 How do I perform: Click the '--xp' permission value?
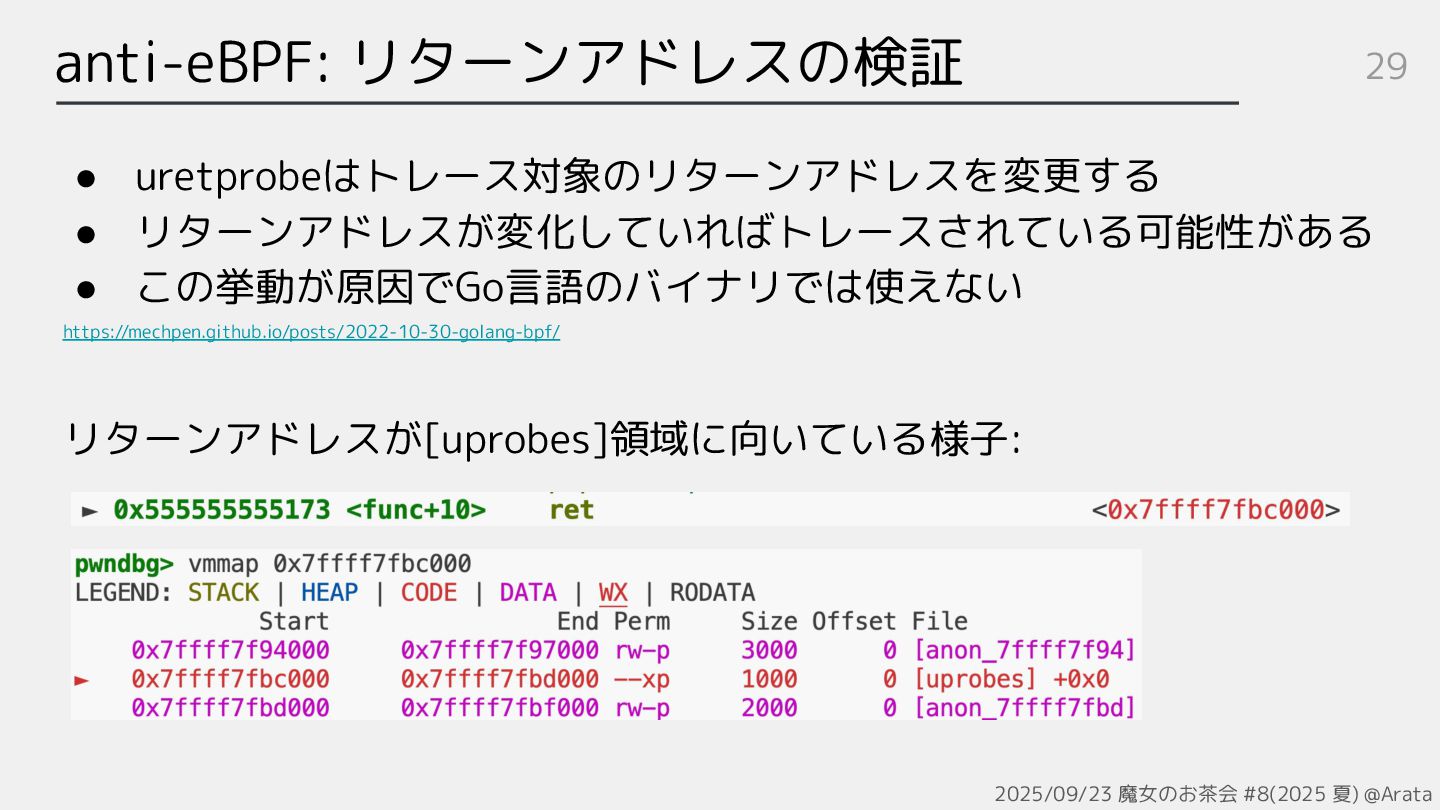pos(642,679)
